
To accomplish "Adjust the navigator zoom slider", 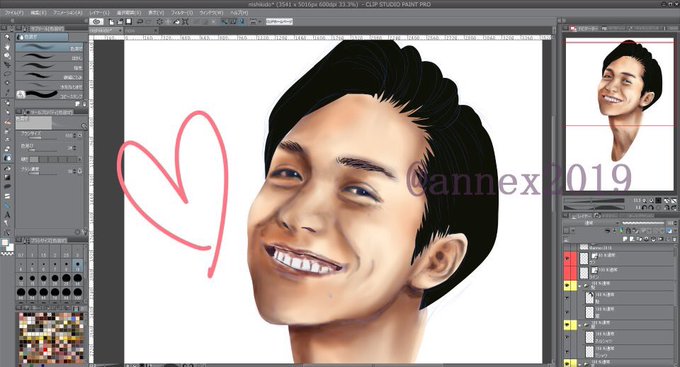I will click(x=594, y=201).
